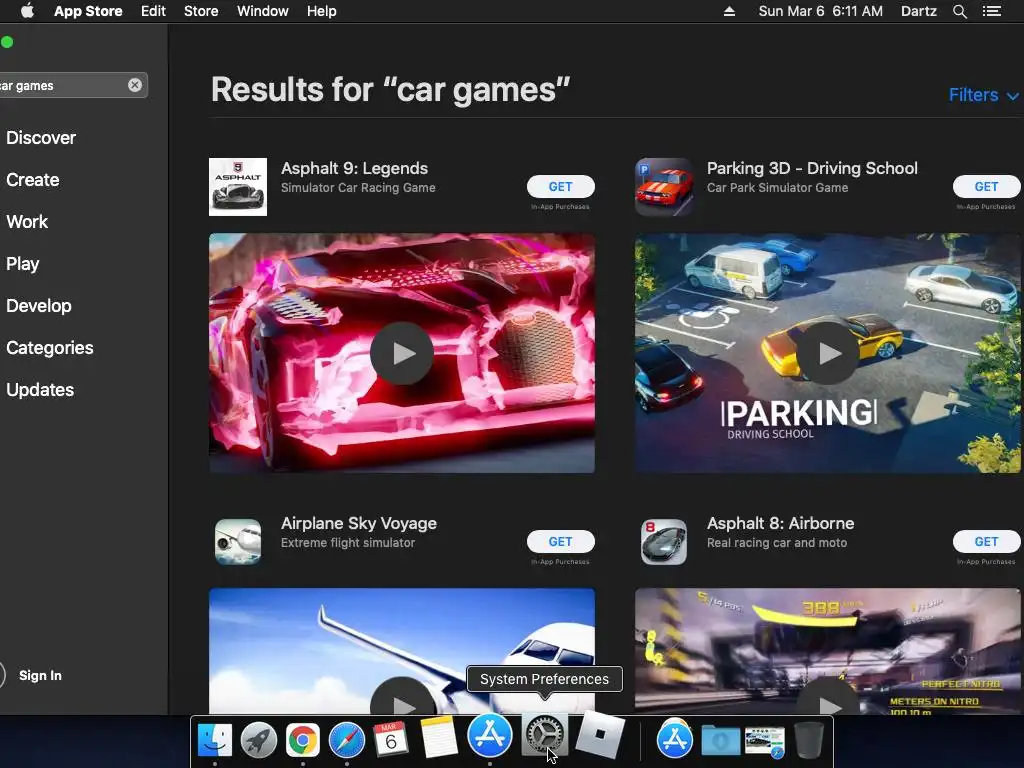This screenshot has height=768, width=1024.
Task: Play the Parking Driving School preview video
Action: [827, 353]
